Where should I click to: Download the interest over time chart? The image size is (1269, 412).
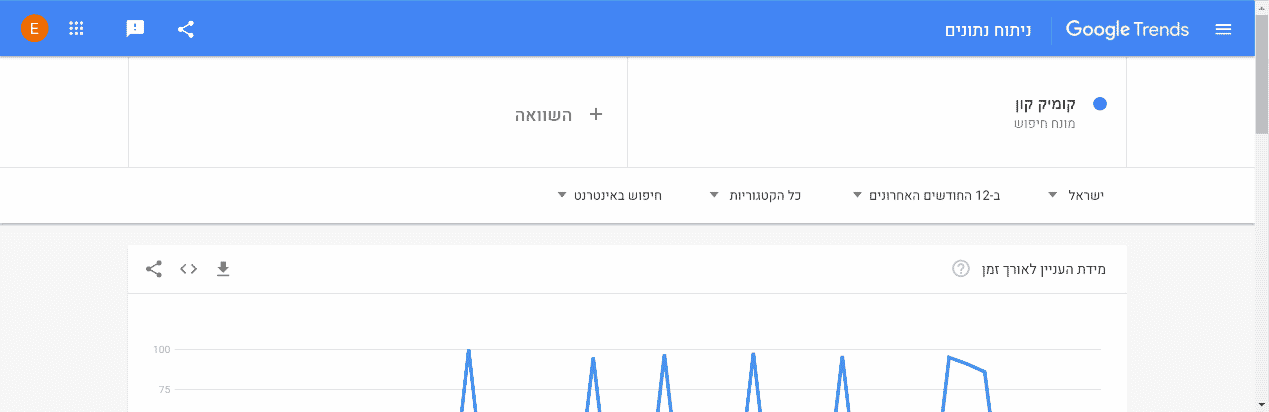click(223, 269)
